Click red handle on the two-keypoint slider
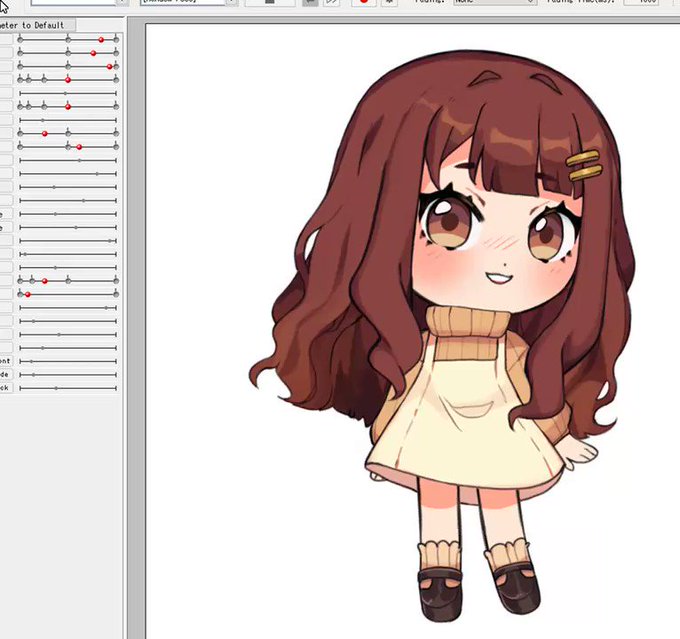The width and height of the screenshot is (680, 639). pos(28,295)
